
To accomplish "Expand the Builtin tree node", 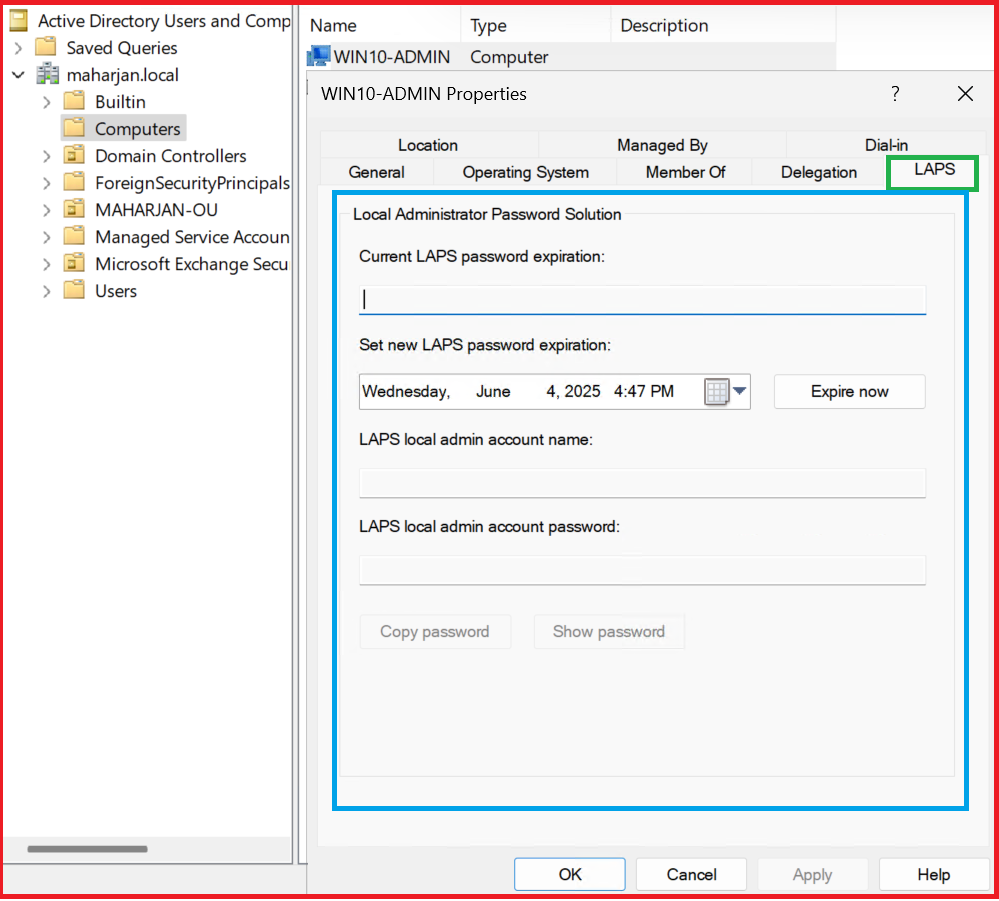I will click(47, 102).
